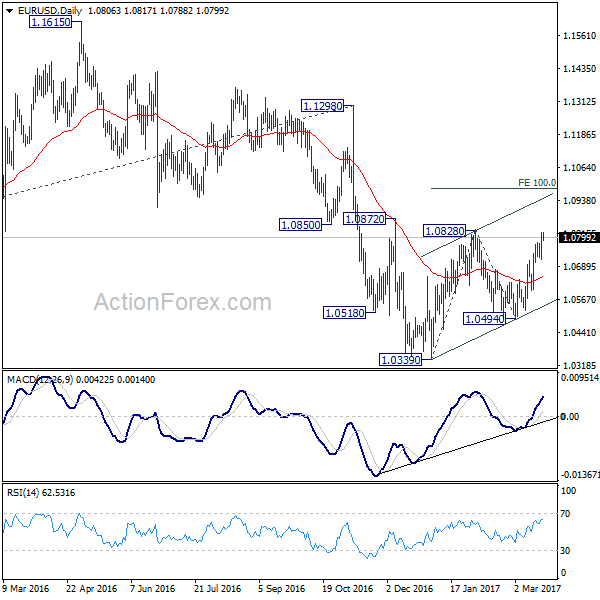Image resolution: width=600 pixels, height=600 pixels.
Task: Select the 1.03390 price label
Action: click(x=400, y=360)
